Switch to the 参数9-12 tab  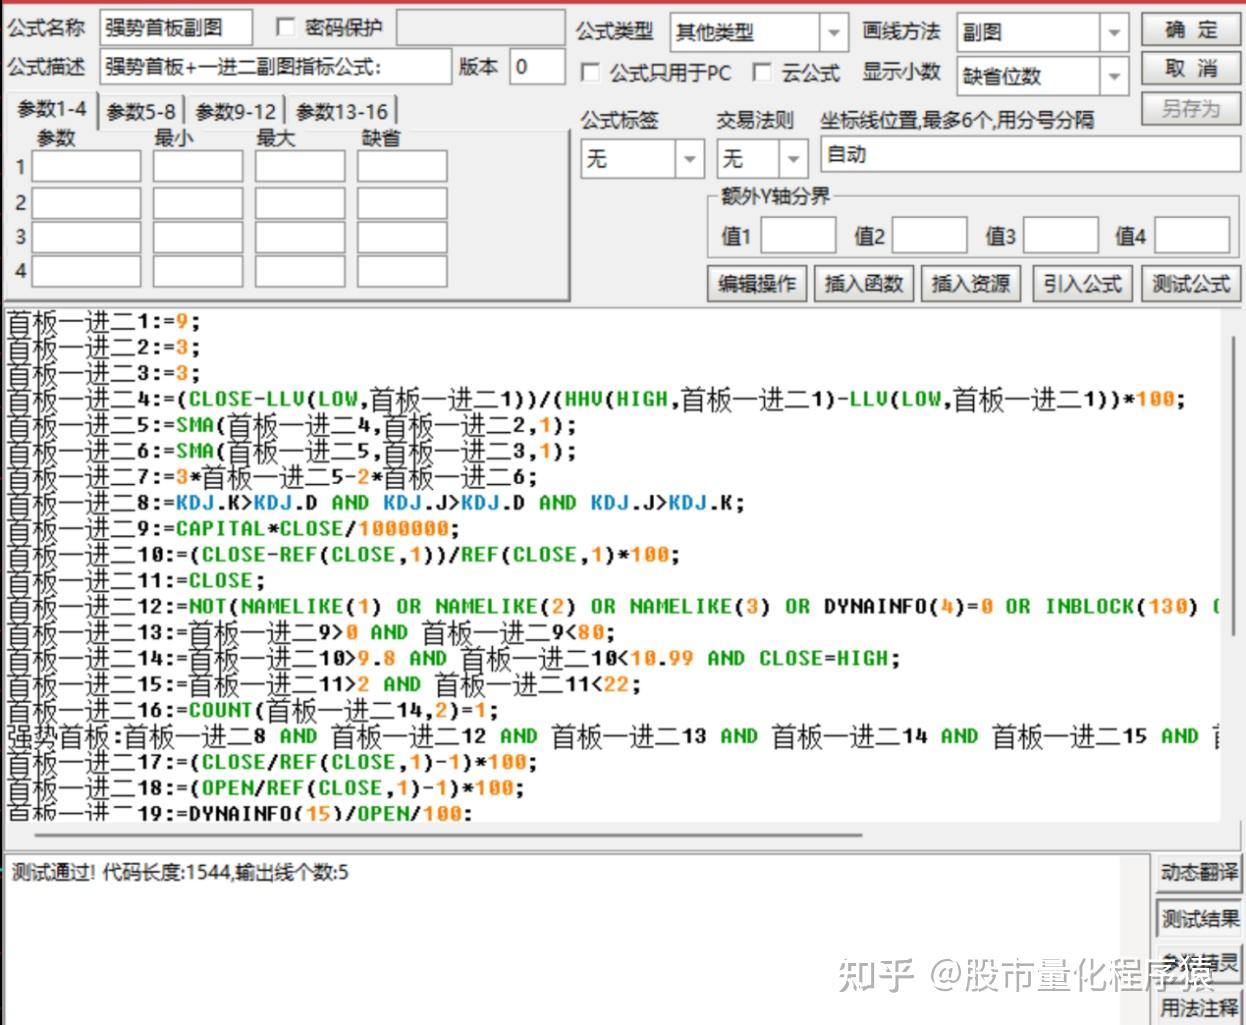235,112
